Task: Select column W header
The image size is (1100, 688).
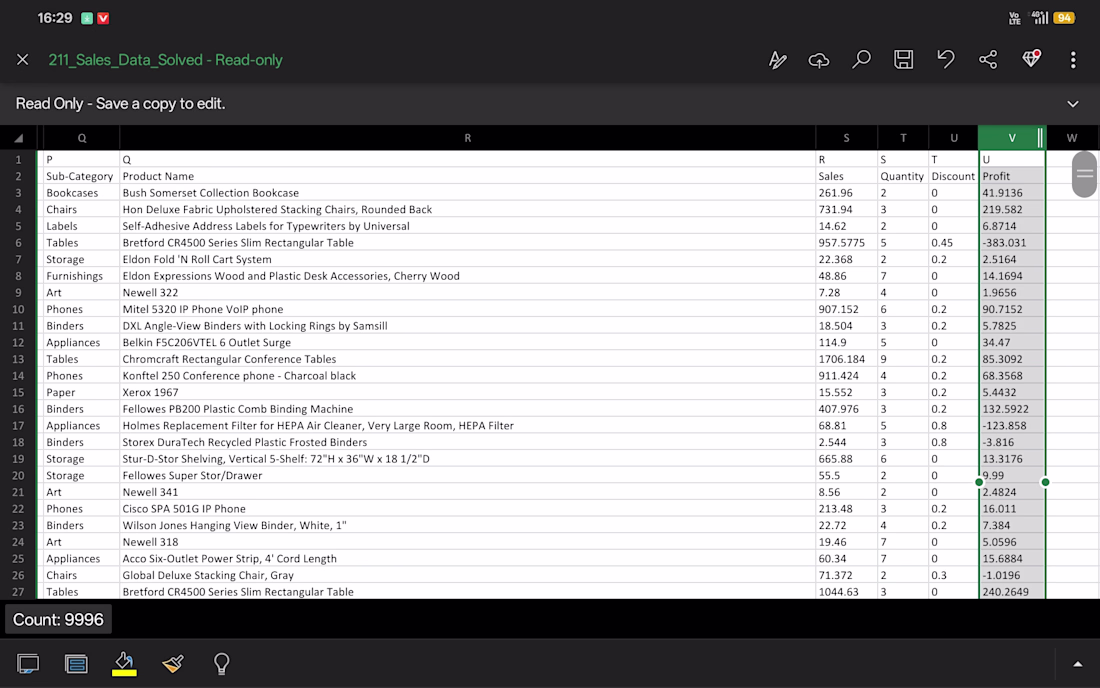Action: [x=1072, y=138]
